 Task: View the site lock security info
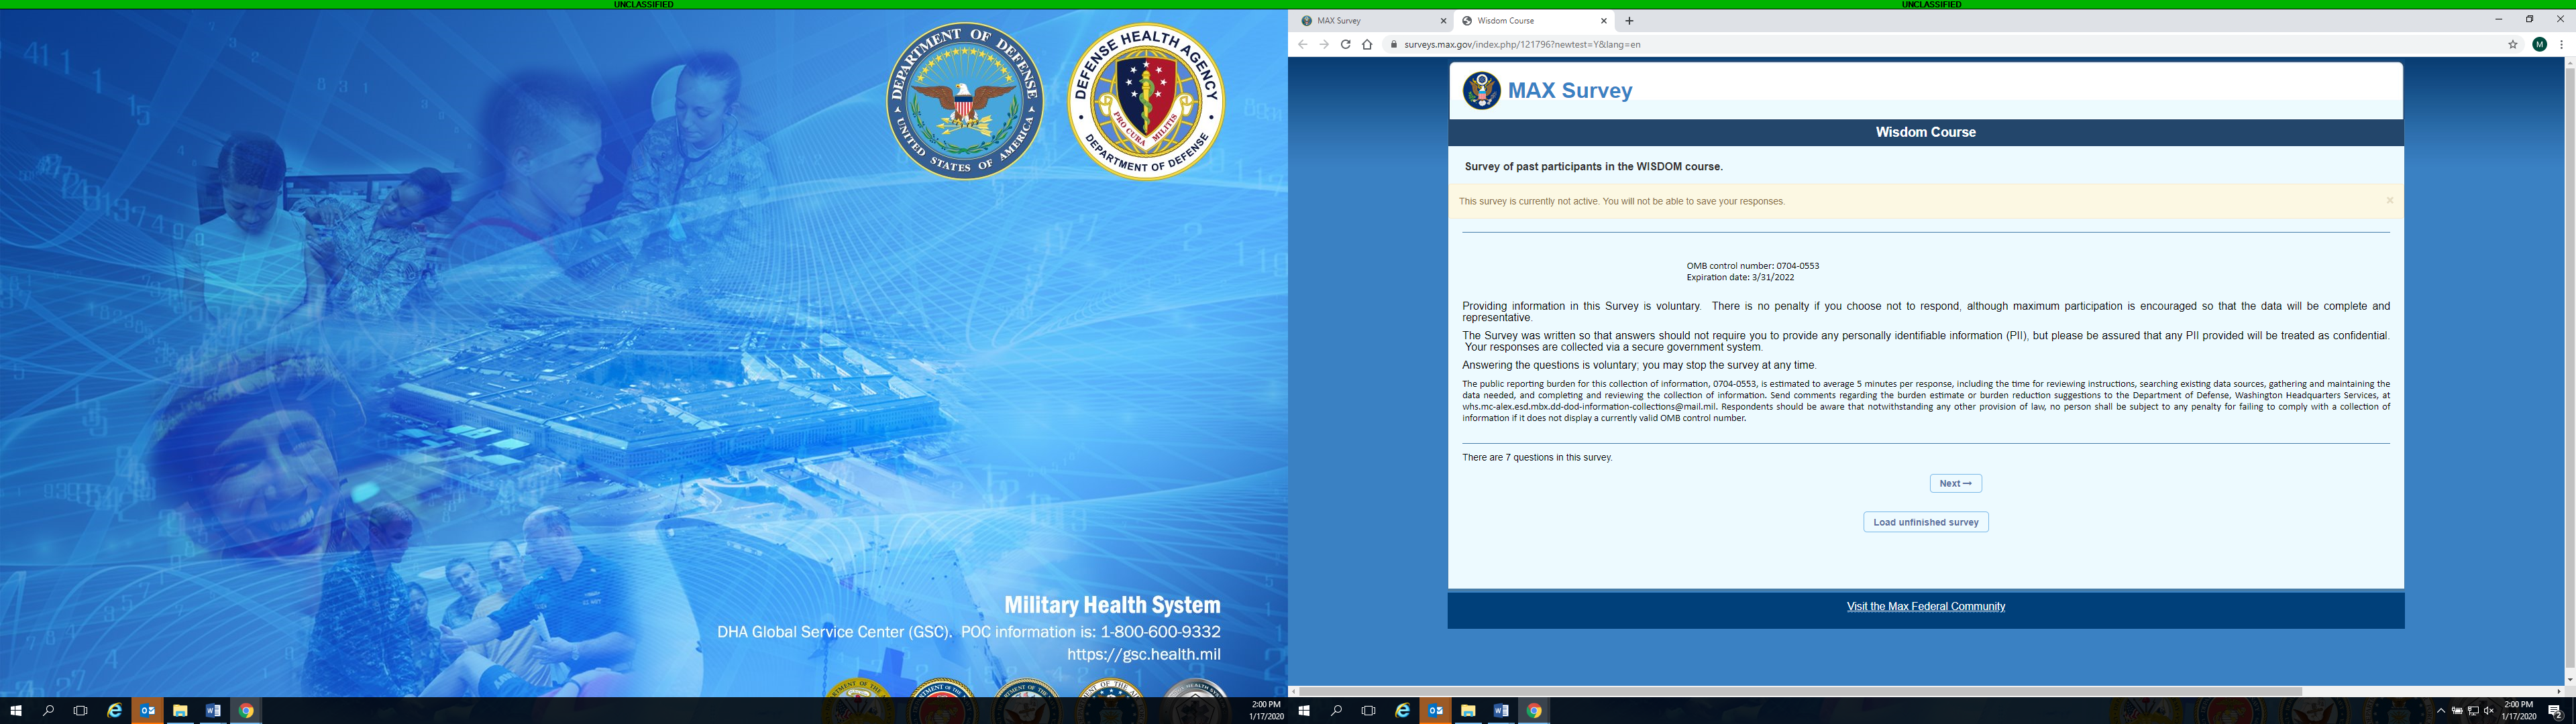pos(1393,45)
